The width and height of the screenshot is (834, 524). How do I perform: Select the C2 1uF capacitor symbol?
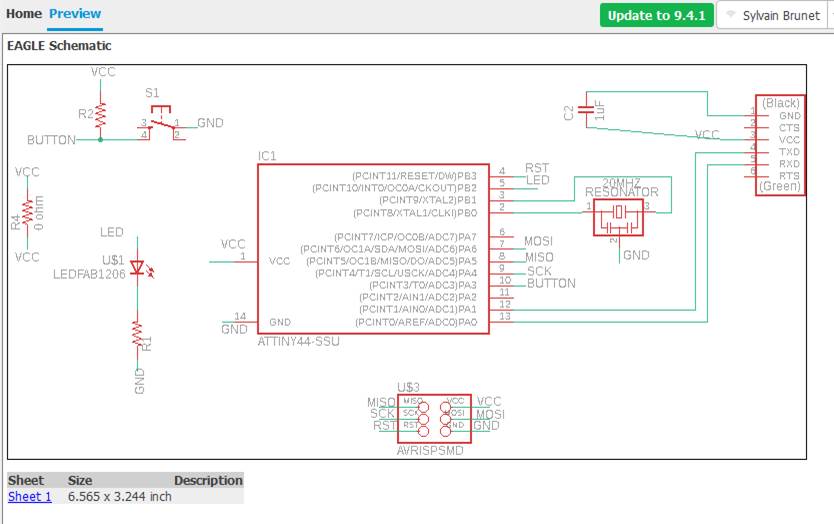pyautogui.click(x=586, y=110)
